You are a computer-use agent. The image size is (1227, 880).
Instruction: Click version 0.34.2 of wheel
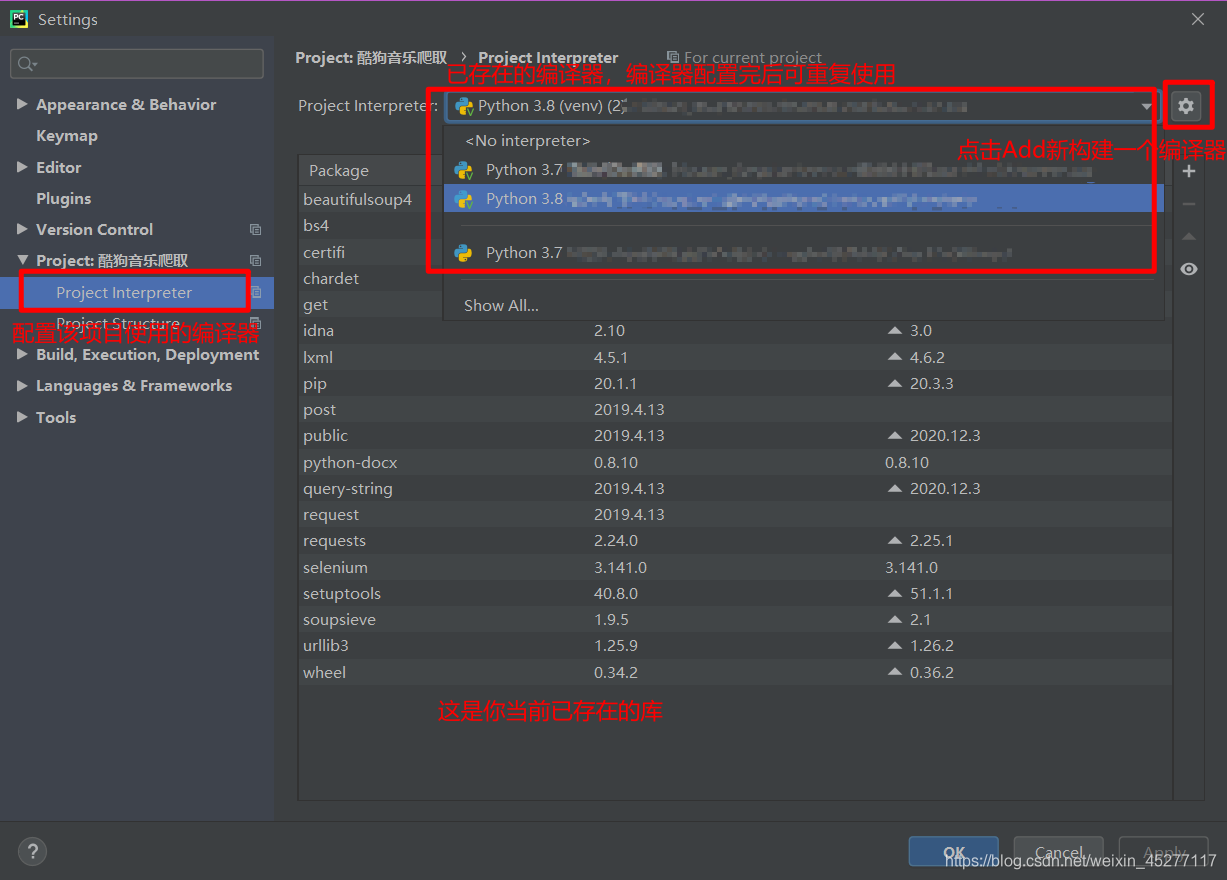click(x=616, y=673)
